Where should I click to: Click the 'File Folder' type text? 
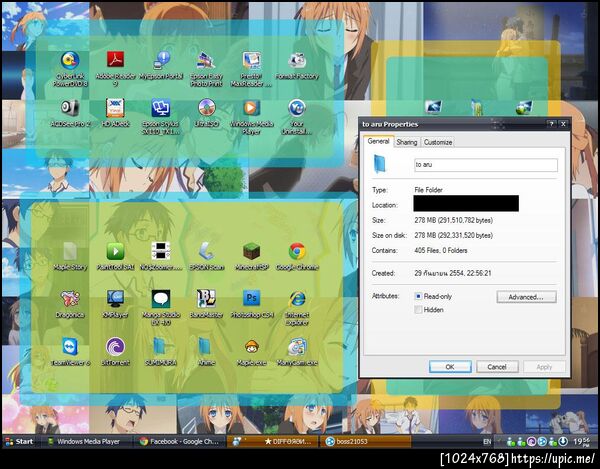[429, 190]
